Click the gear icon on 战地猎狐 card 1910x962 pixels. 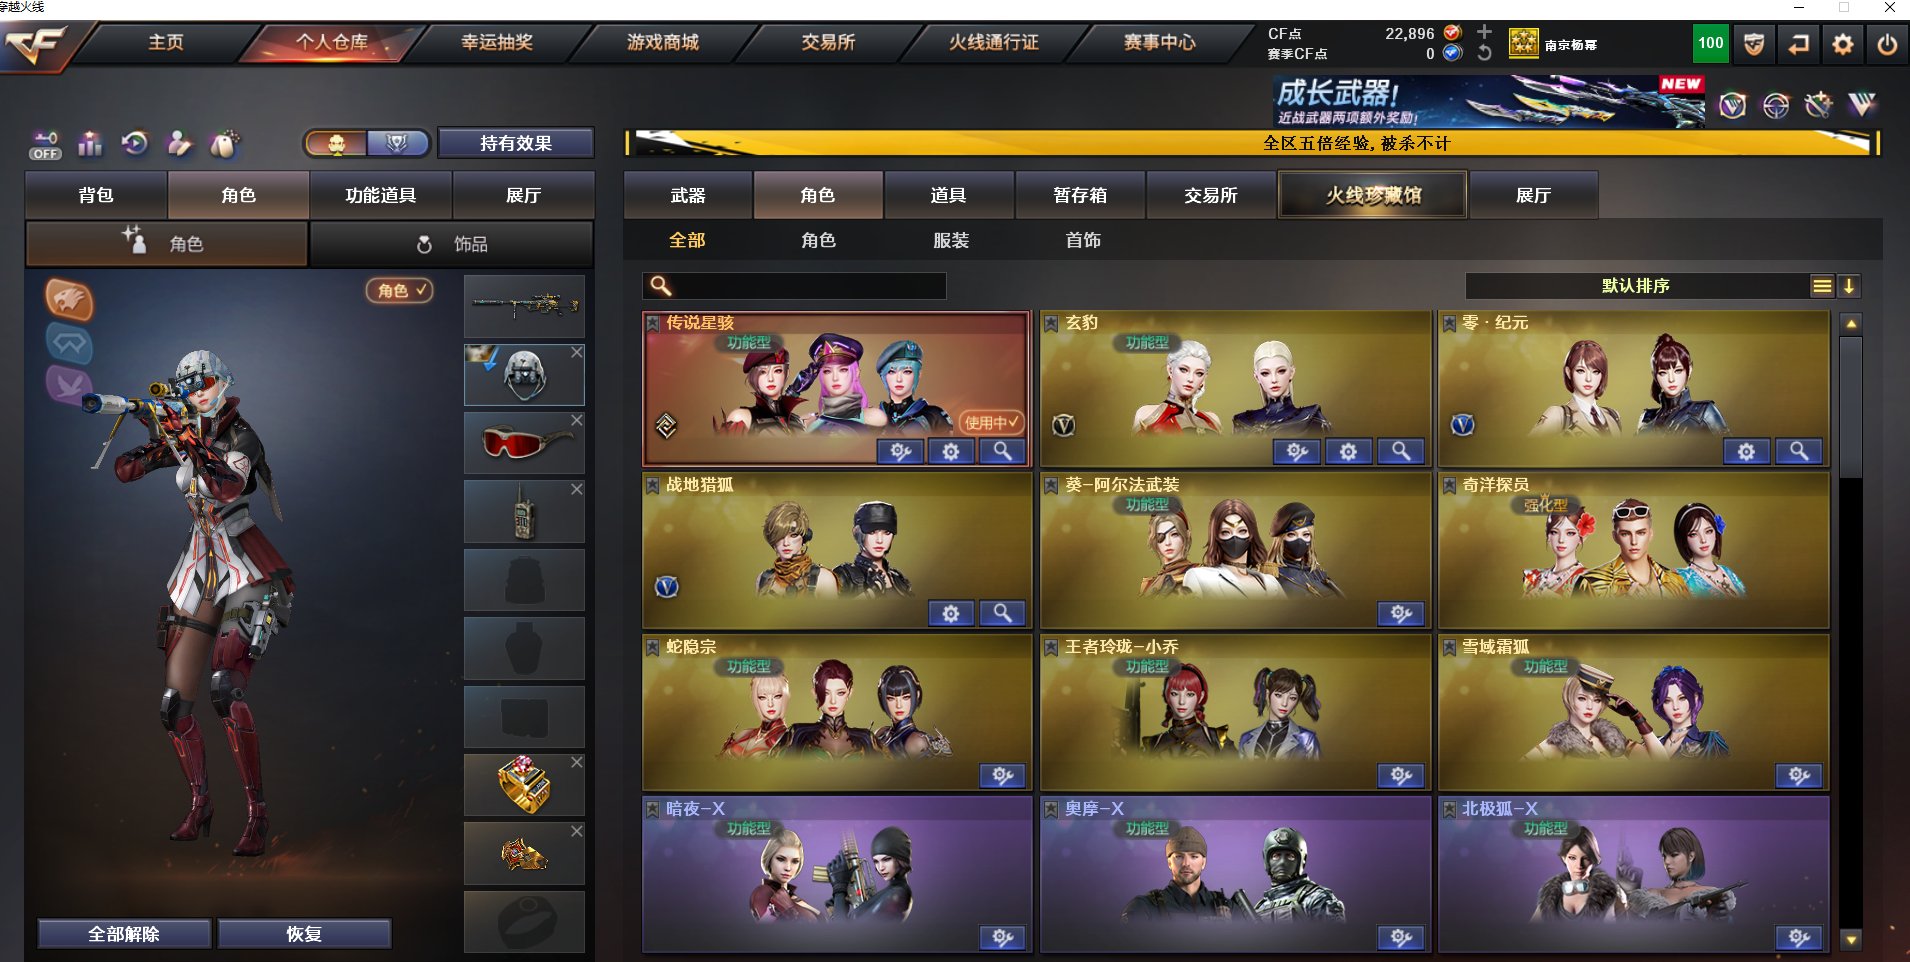[x=950, y=614]
